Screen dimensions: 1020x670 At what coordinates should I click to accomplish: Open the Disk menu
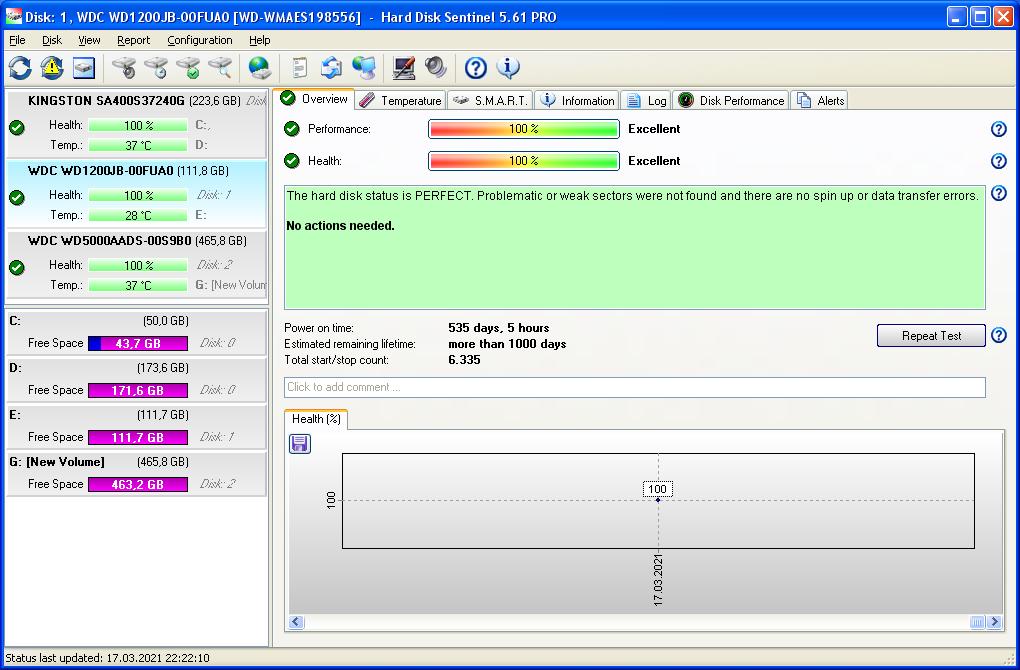[52, 40]
